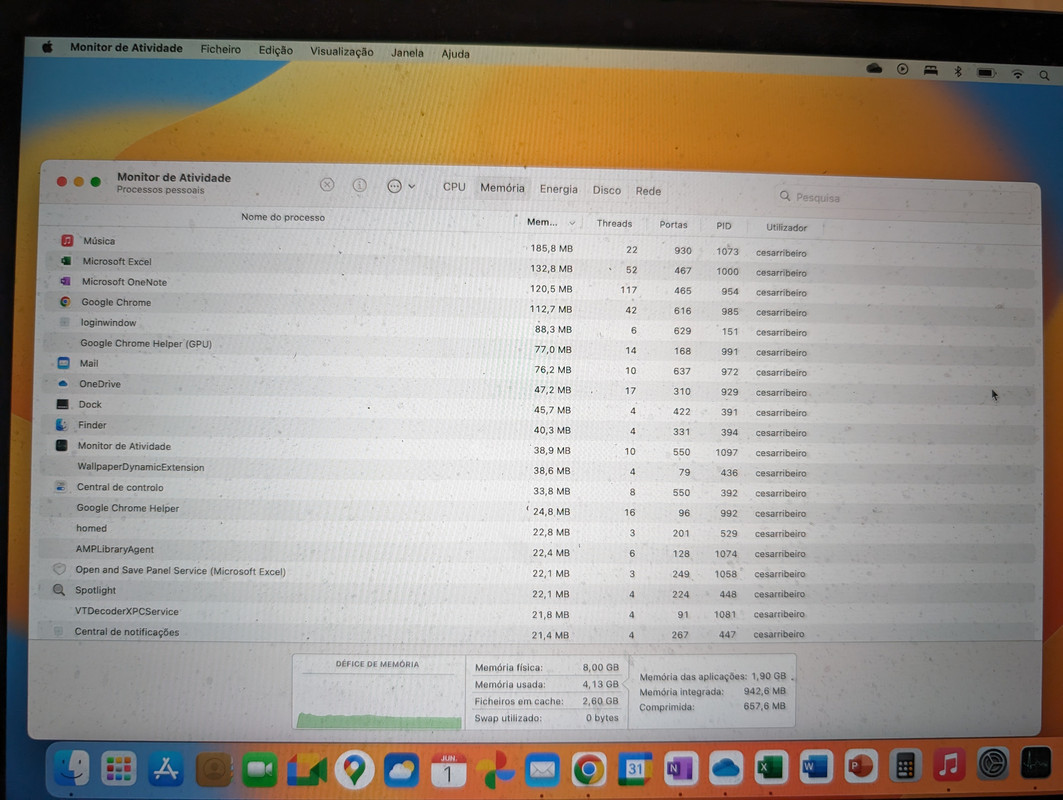Open Calculator from the Dock
This screenshot has height=800, width=1063.
pyautogui.click(x=905, y=766)
